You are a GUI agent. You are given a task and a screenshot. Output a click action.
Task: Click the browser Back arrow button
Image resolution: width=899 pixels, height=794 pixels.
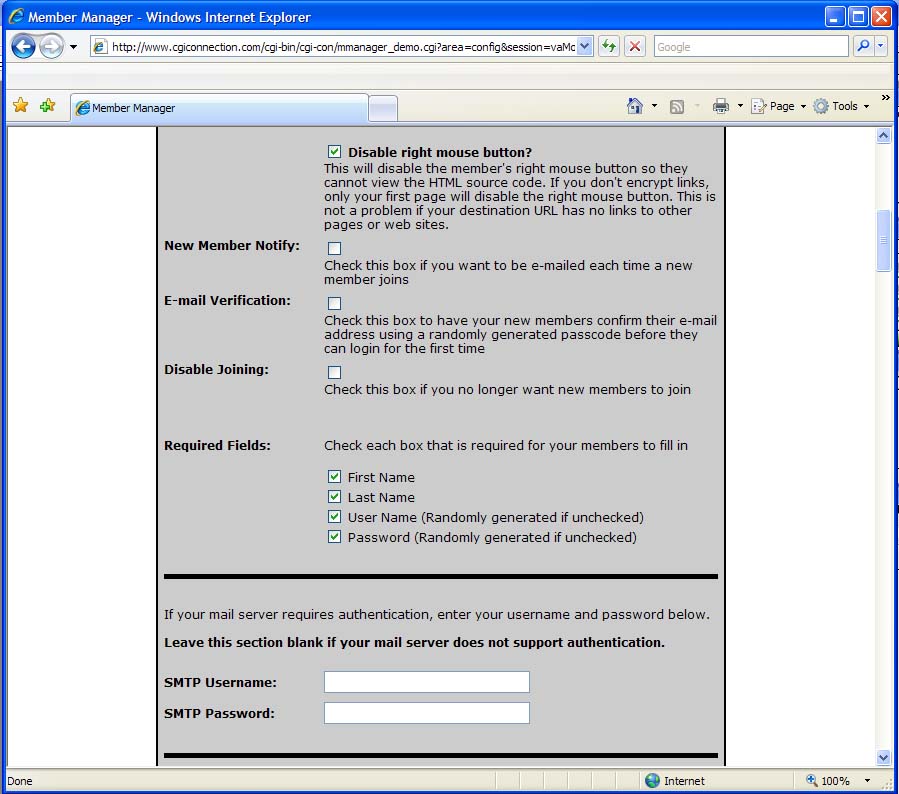pyautogui.click(x=23, y=47)
